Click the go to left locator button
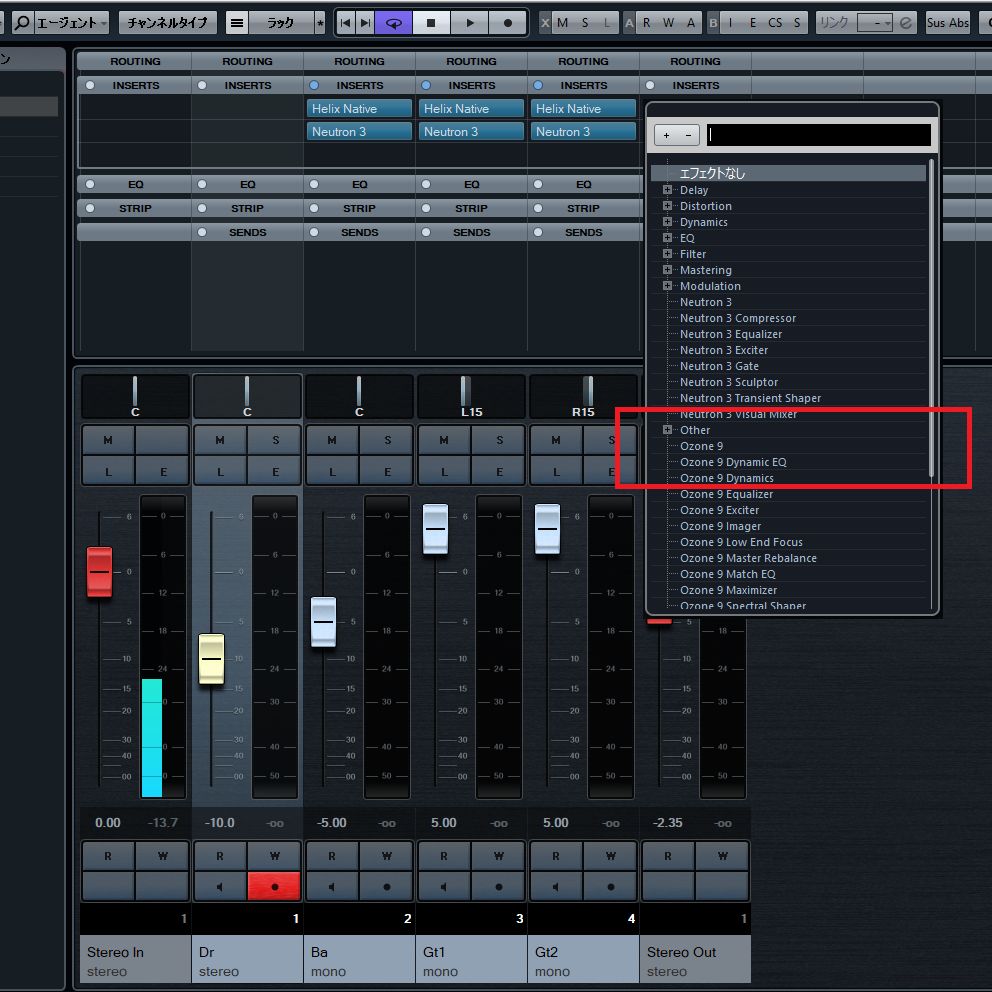Image resolution: width=992 pixels, height=992 pixels. (x=345, y=23)
